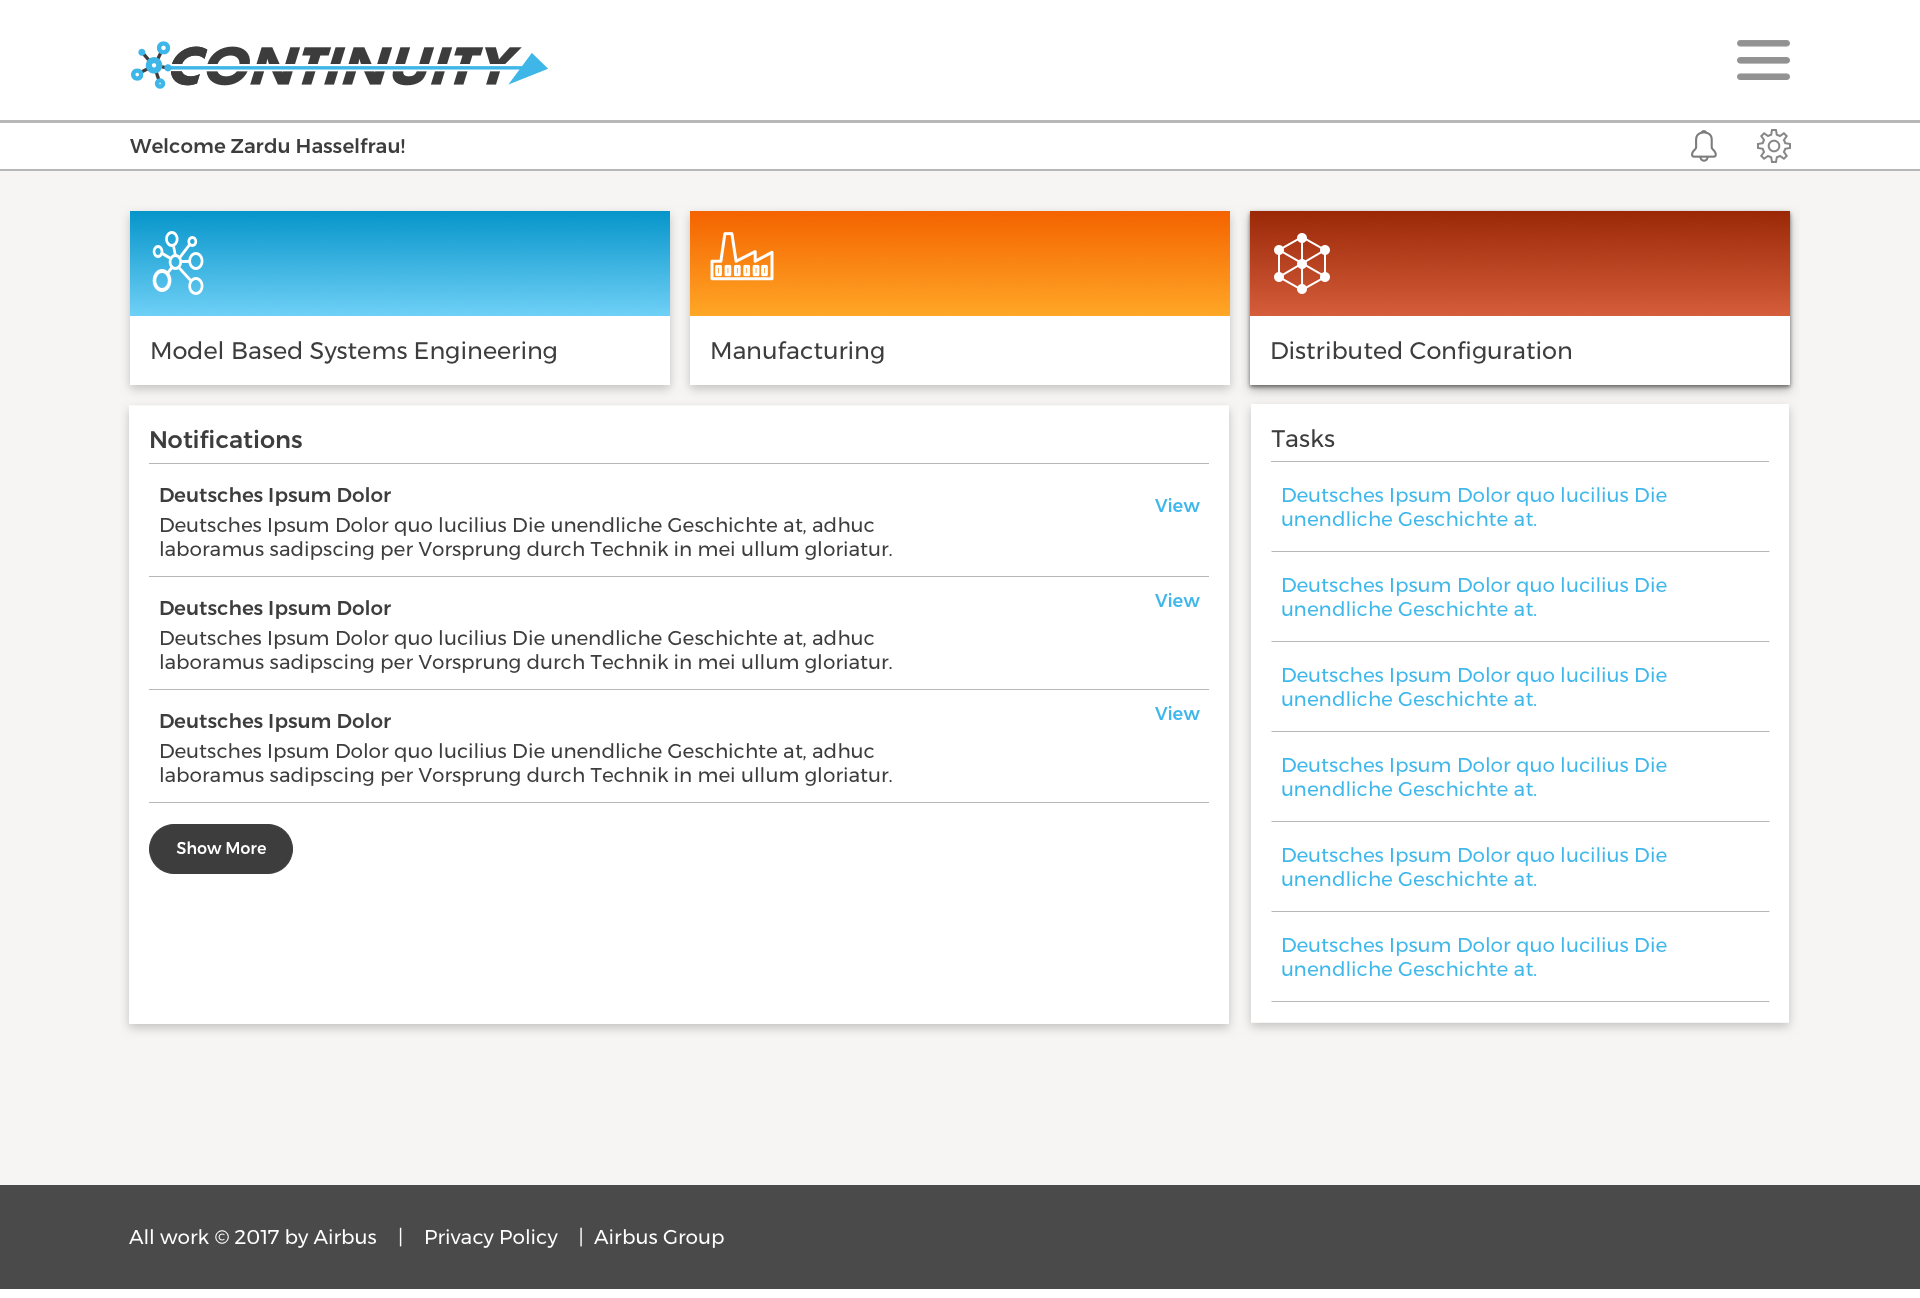View the third notification
1920x1298 pixels.
tap(1176, 714)
